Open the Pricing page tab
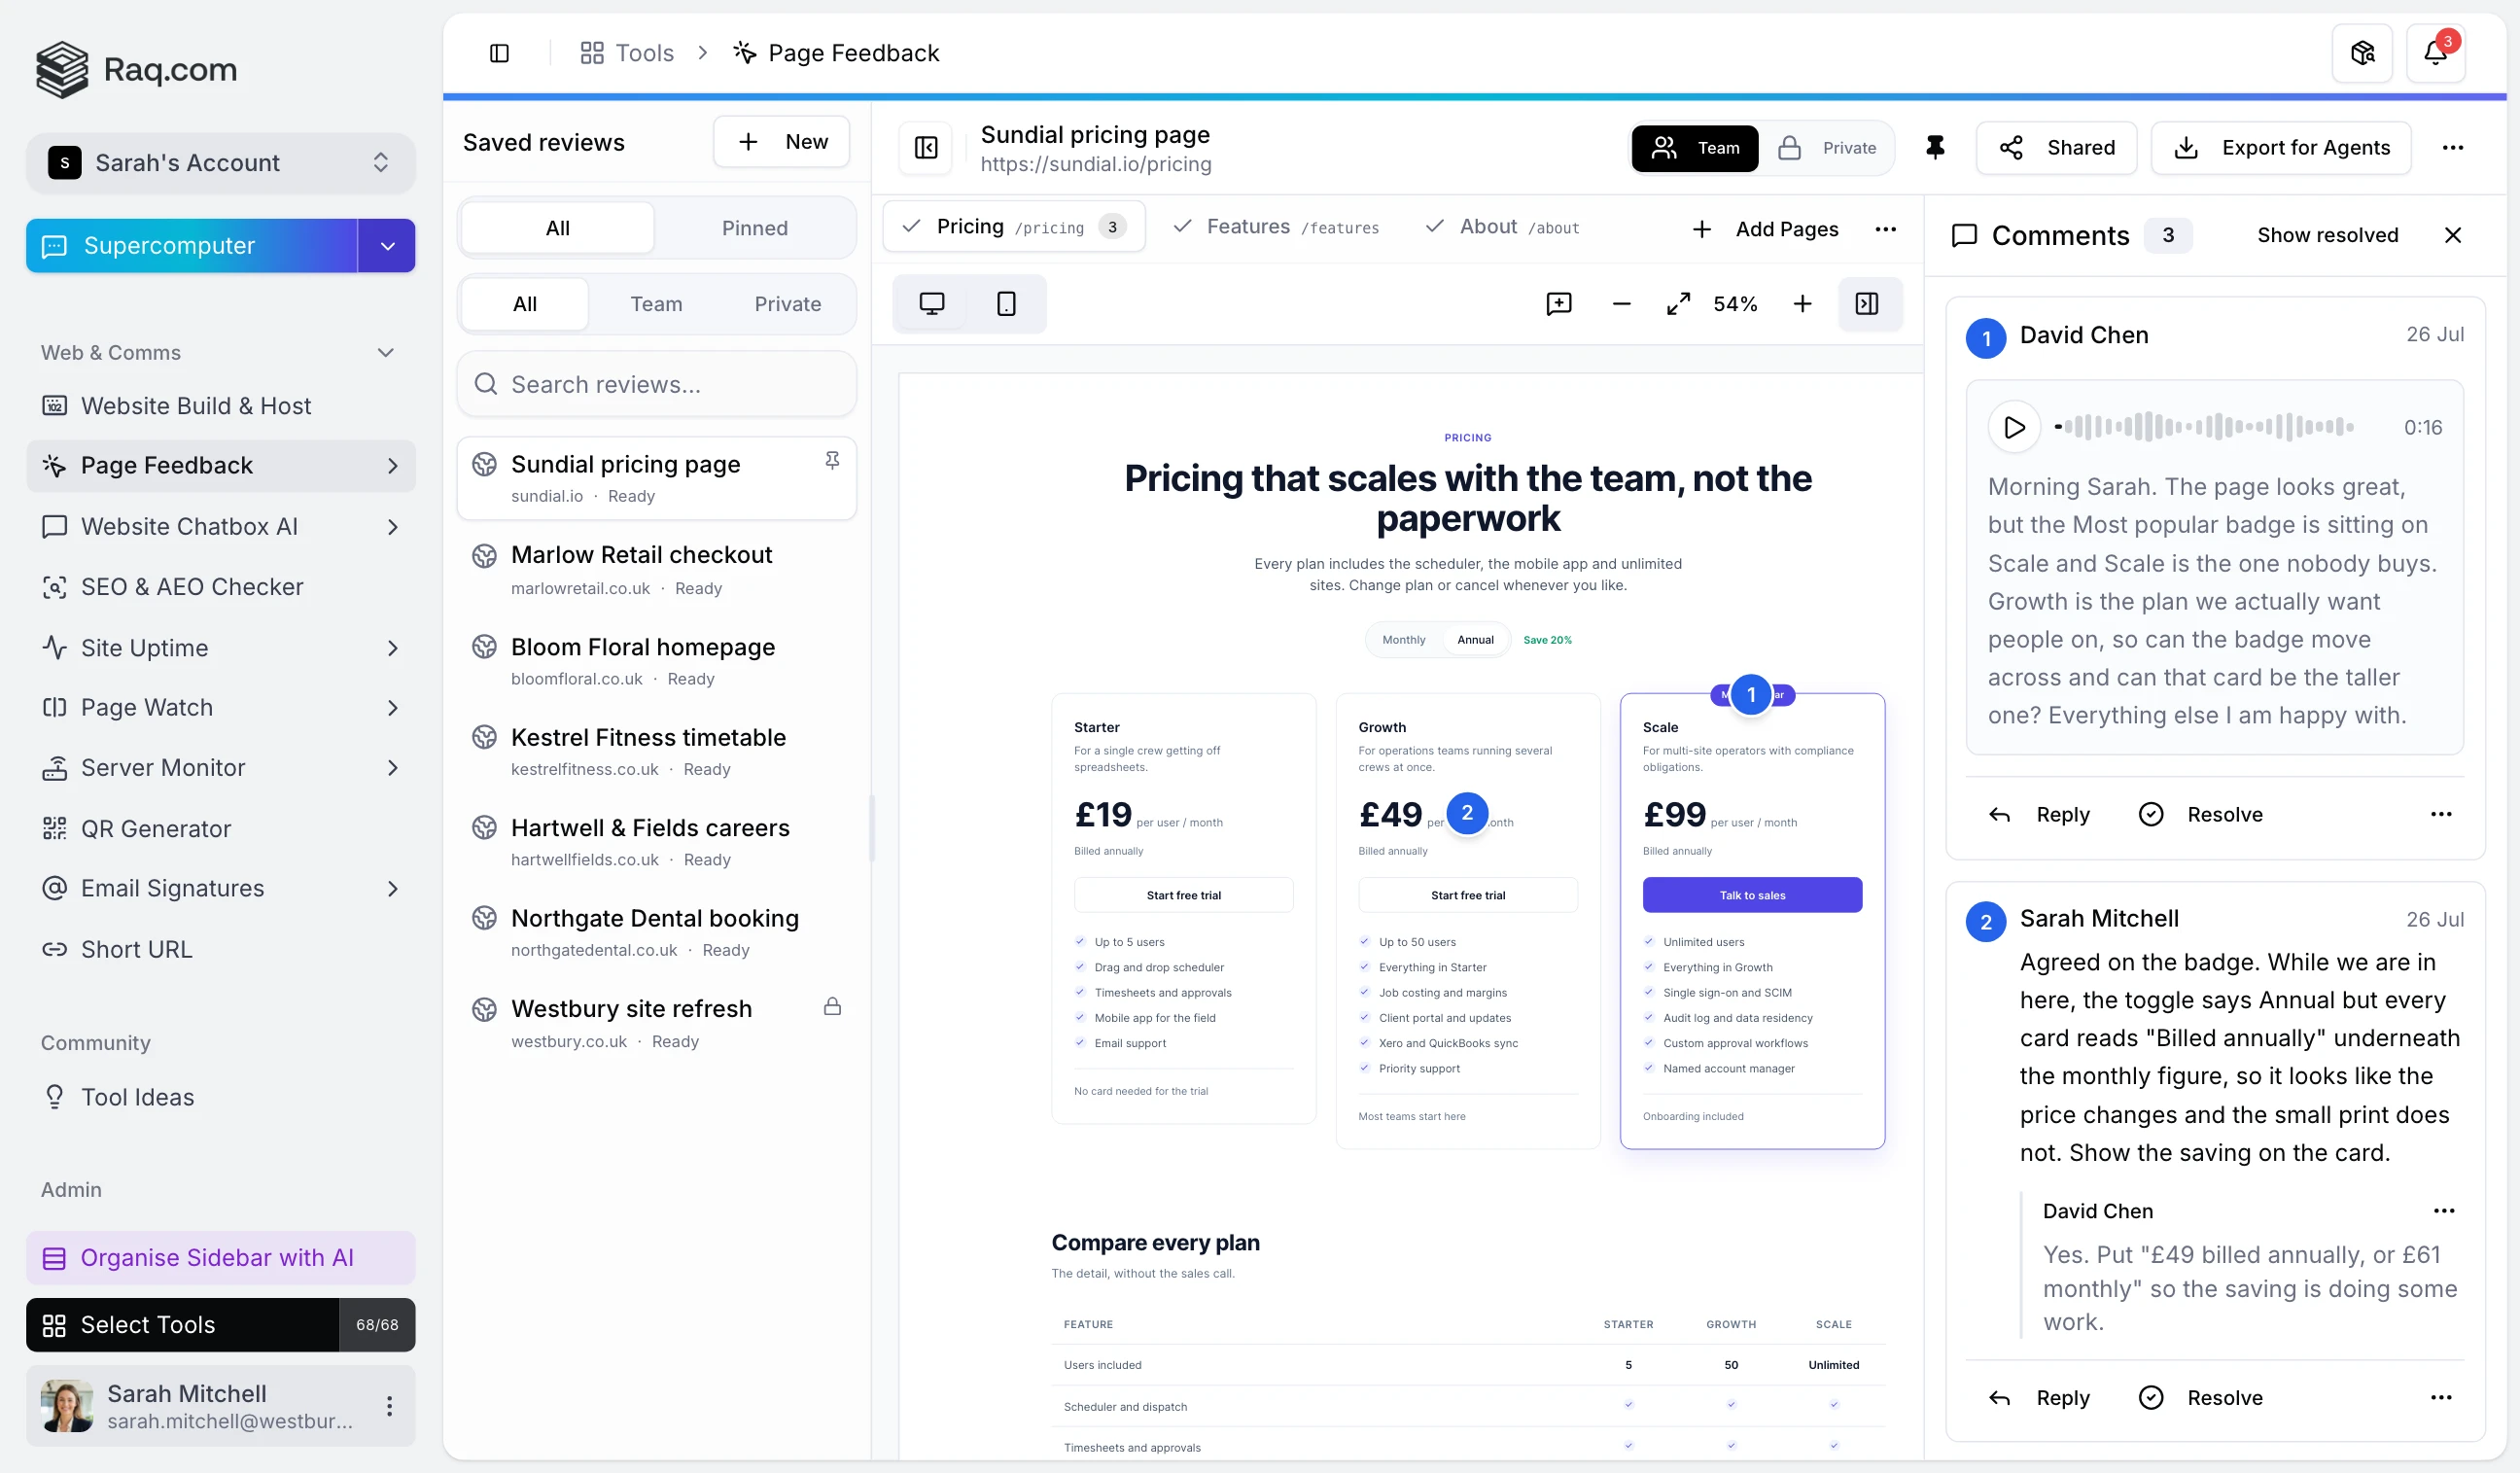The image size is (2520, 1473). pyautogui.click(x=1013, y=227)
